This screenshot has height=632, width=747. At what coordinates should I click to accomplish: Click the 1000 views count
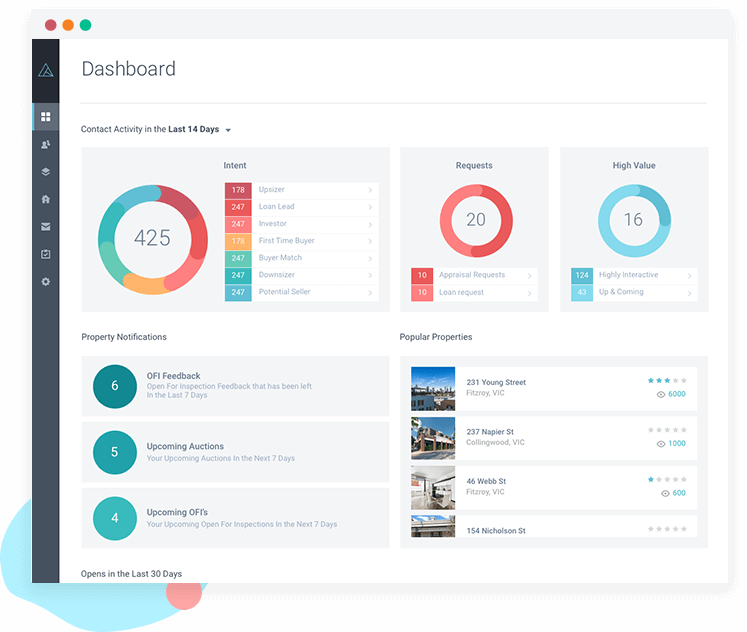[x=676, y=443]
